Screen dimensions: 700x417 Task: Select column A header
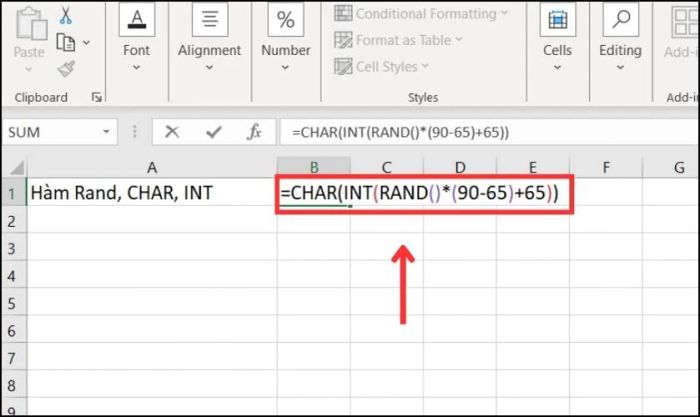[x=152, y=167]
